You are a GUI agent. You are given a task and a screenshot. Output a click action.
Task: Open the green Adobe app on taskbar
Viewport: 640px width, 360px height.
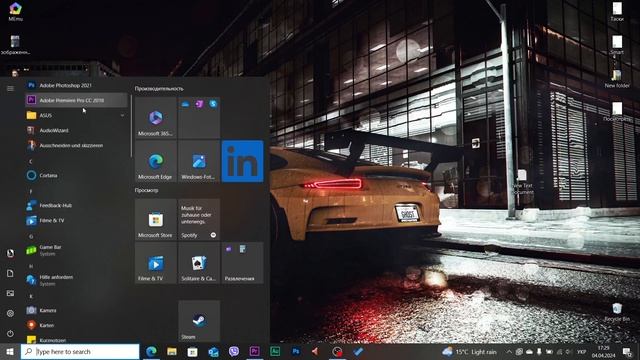pyautogui.click(x=275, y=351)
